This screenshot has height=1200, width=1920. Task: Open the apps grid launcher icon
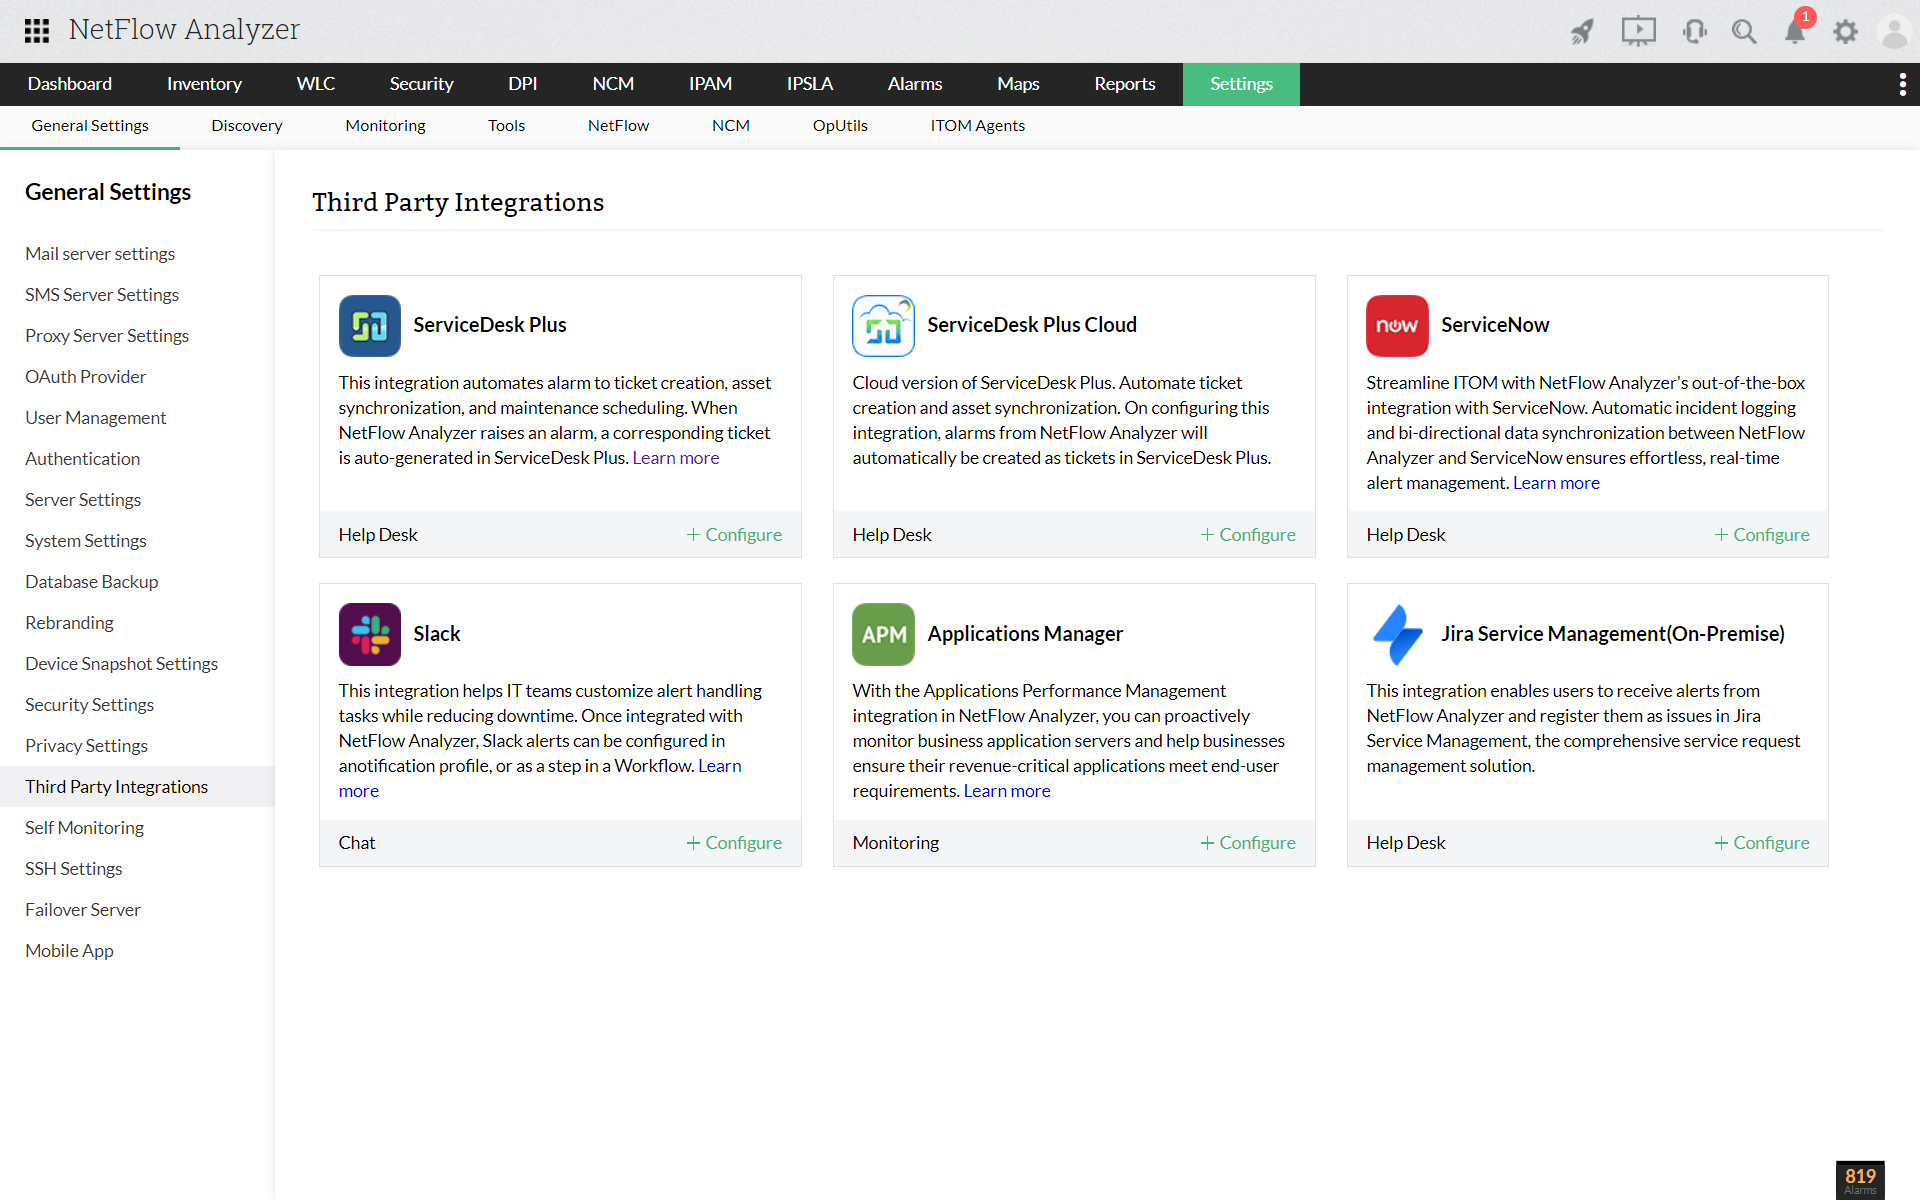(37, 30)
